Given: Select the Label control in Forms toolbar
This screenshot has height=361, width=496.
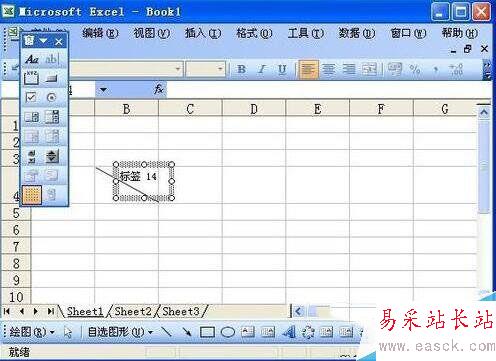Looking at the screenshot, I should coord(32,60).
